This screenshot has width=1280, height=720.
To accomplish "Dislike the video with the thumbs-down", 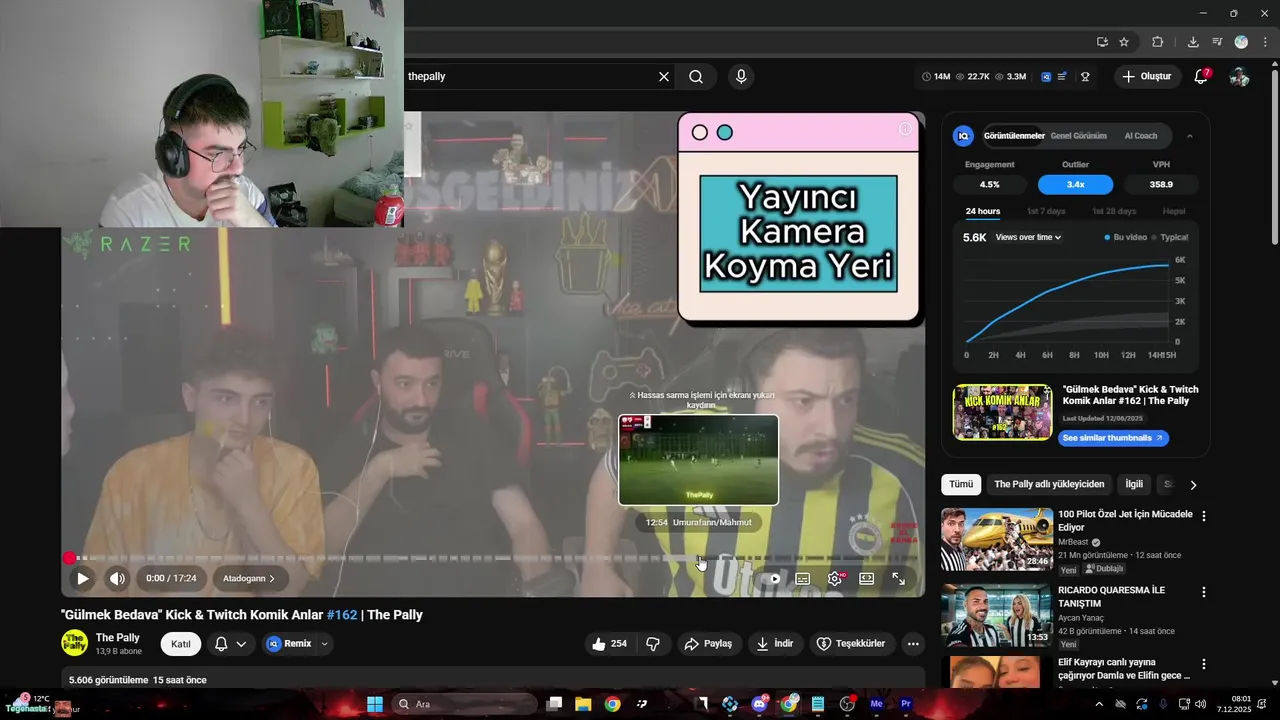I will pos(653,644).
